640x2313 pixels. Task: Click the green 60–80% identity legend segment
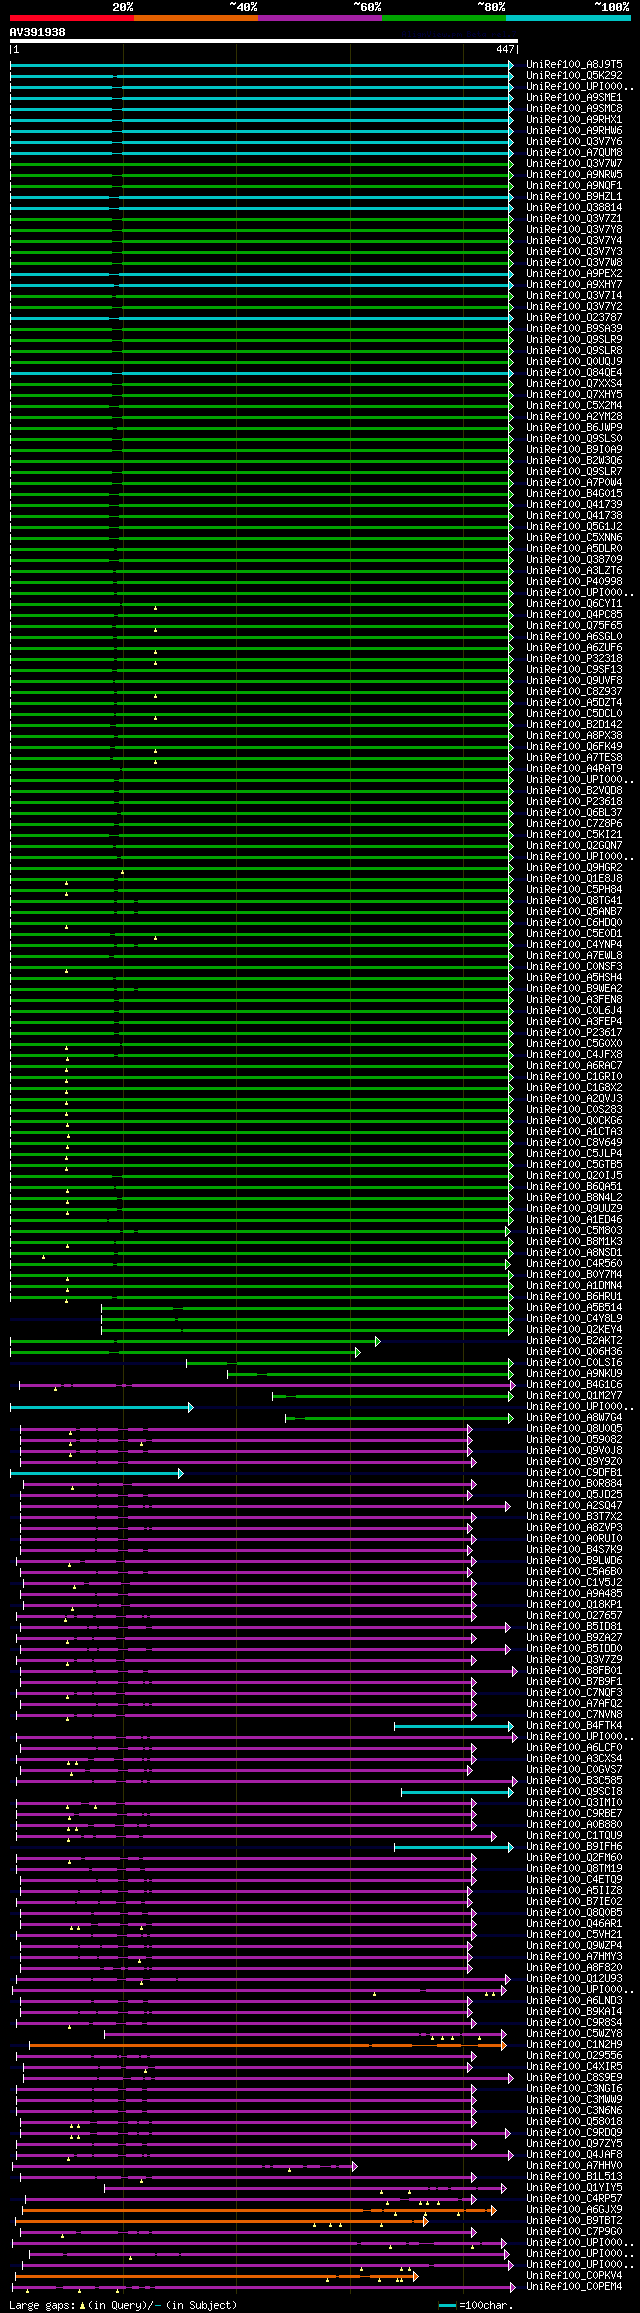click(444, 18)
